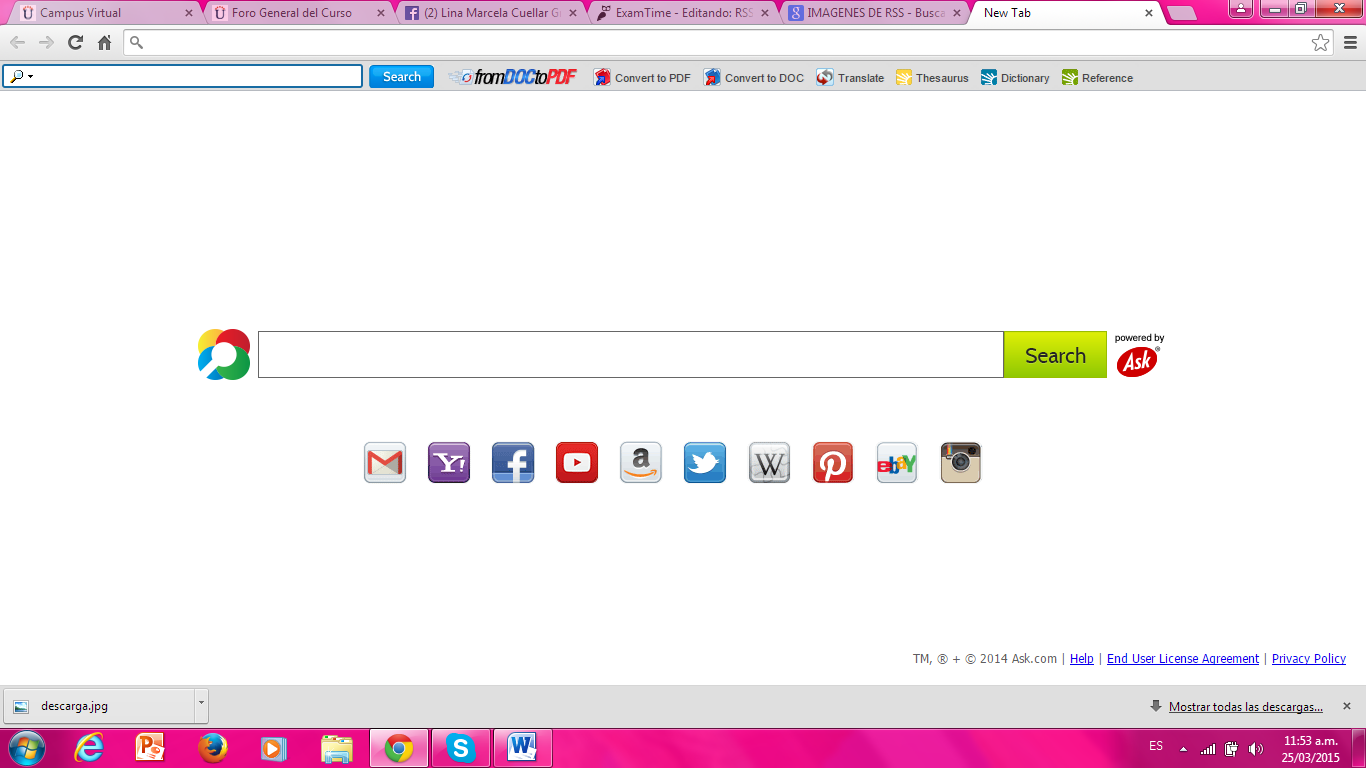Click Convert to DOC in toolbar

click(x=754, y=78)
